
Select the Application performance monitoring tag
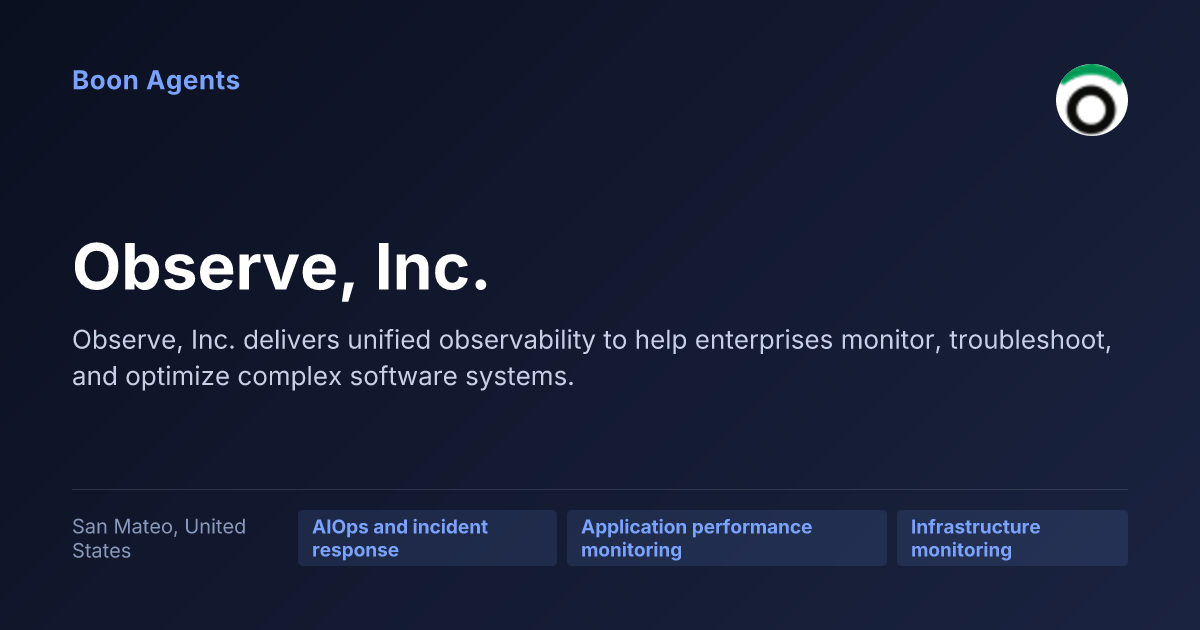727,538
